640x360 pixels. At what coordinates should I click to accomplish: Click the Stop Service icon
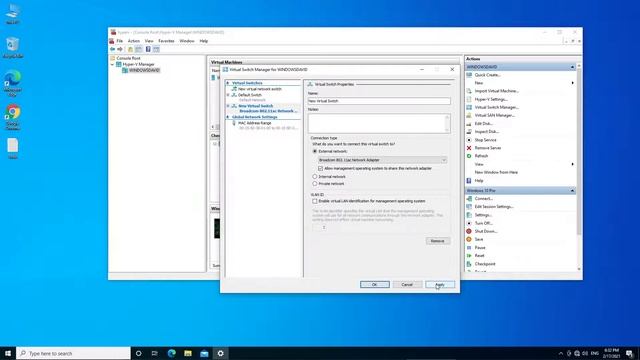pos(469,140)
